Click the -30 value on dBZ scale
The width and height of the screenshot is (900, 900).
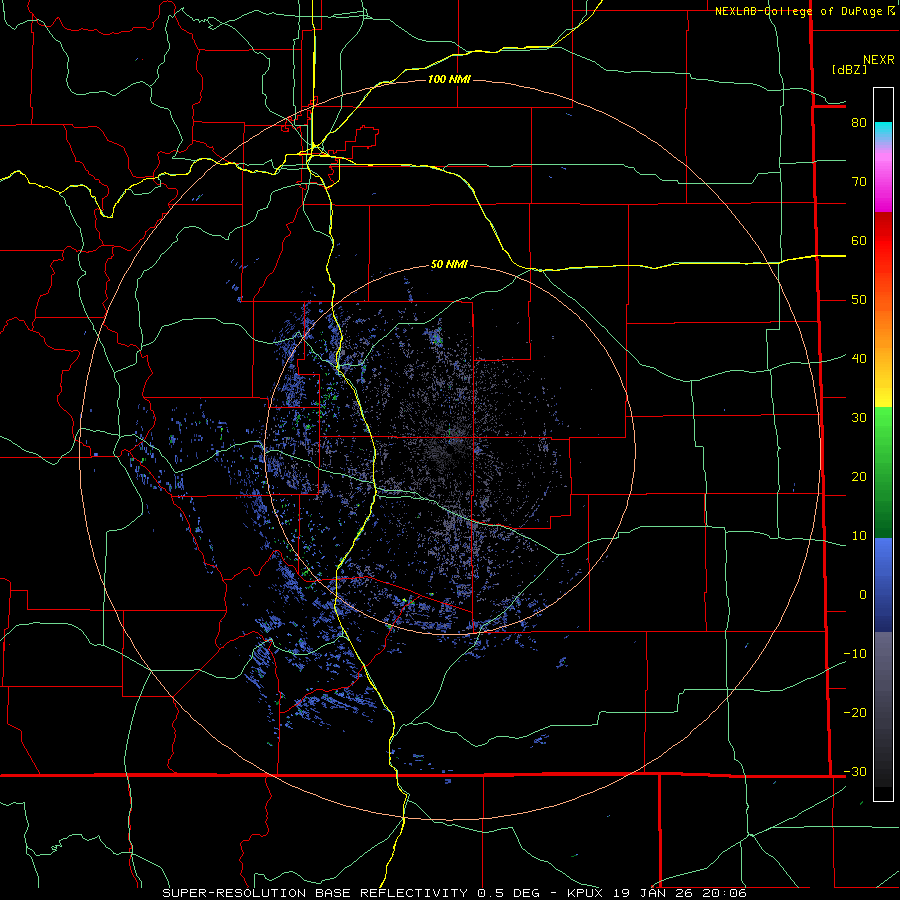(855, 771)
